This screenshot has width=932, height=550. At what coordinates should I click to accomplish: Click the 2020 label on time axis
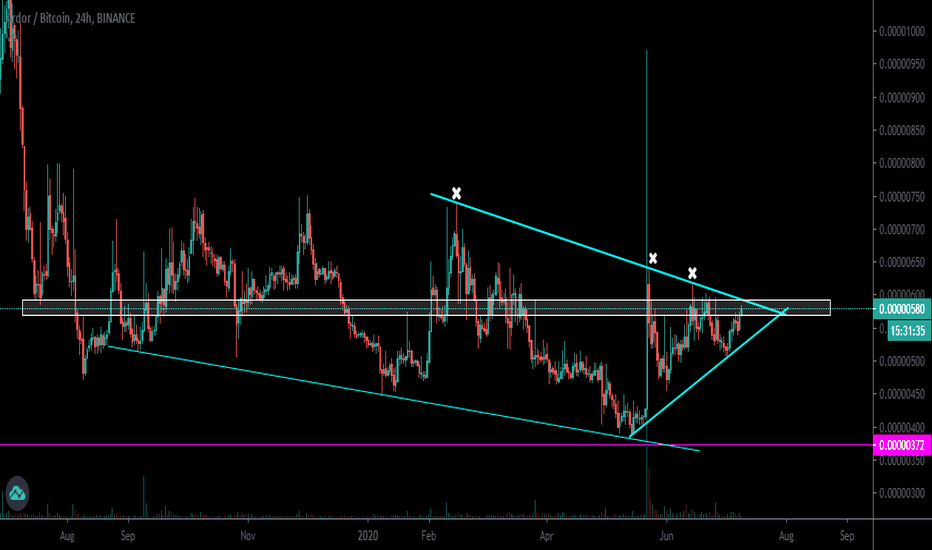click(x=368, y=536)
